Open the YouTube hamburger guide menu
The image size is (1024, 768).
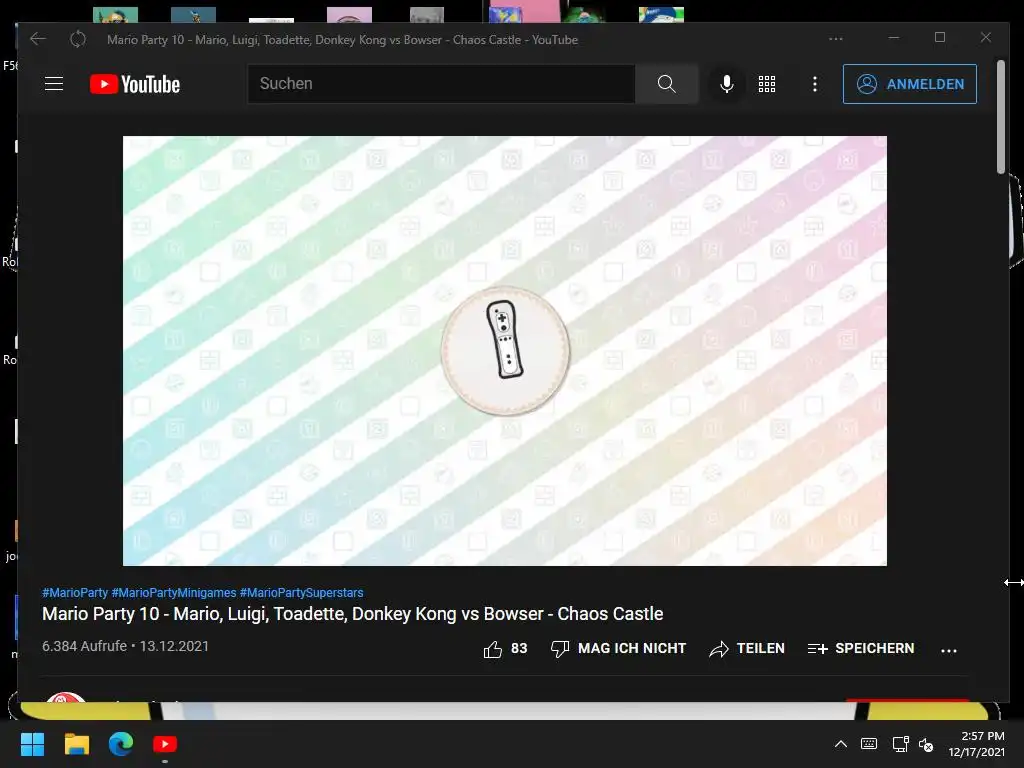pyautogui.click(x=54, y=84)
